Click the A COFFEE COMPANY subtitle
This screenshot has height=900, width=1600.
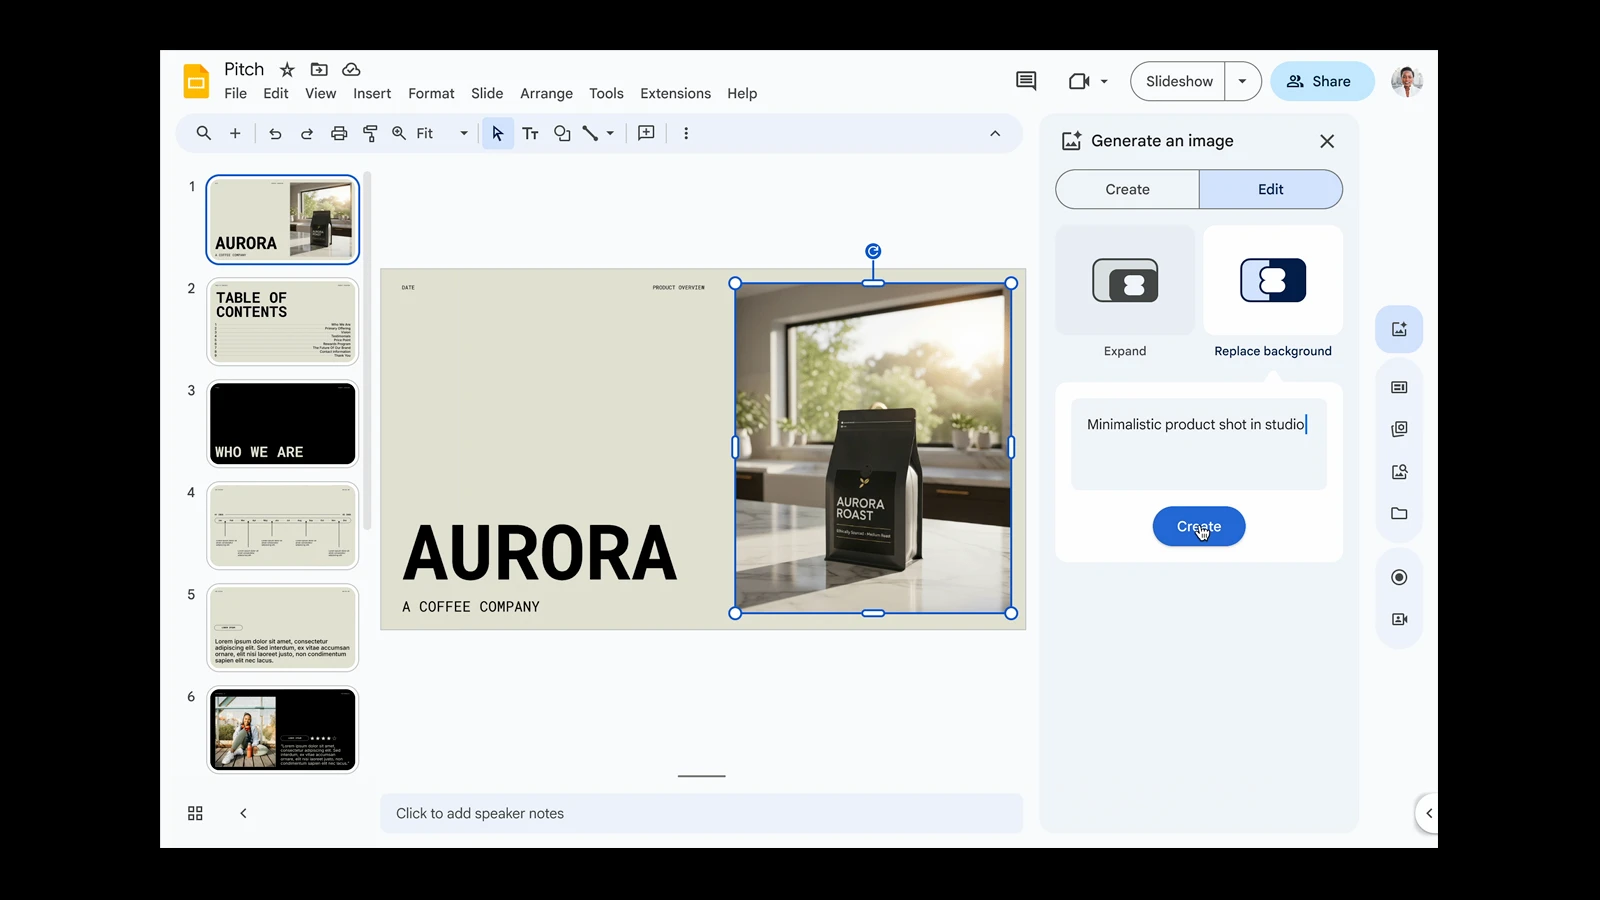(471, 607)
